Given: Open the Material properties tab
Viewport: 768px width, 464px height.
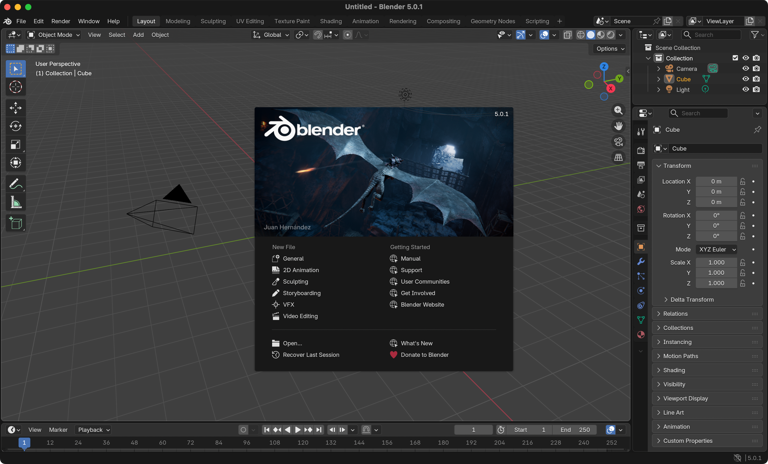Looking at the screenshot, I should (641, 335).
